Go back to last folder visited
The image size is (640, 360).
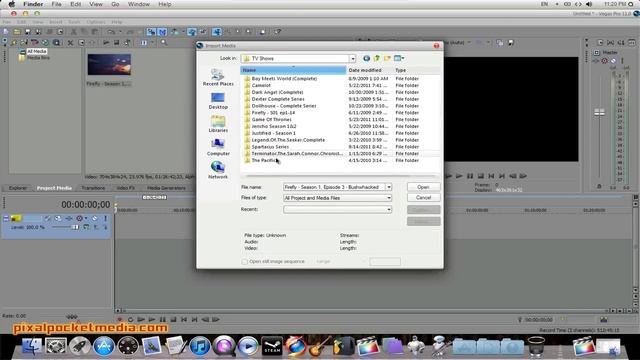(x=367, y=58)
